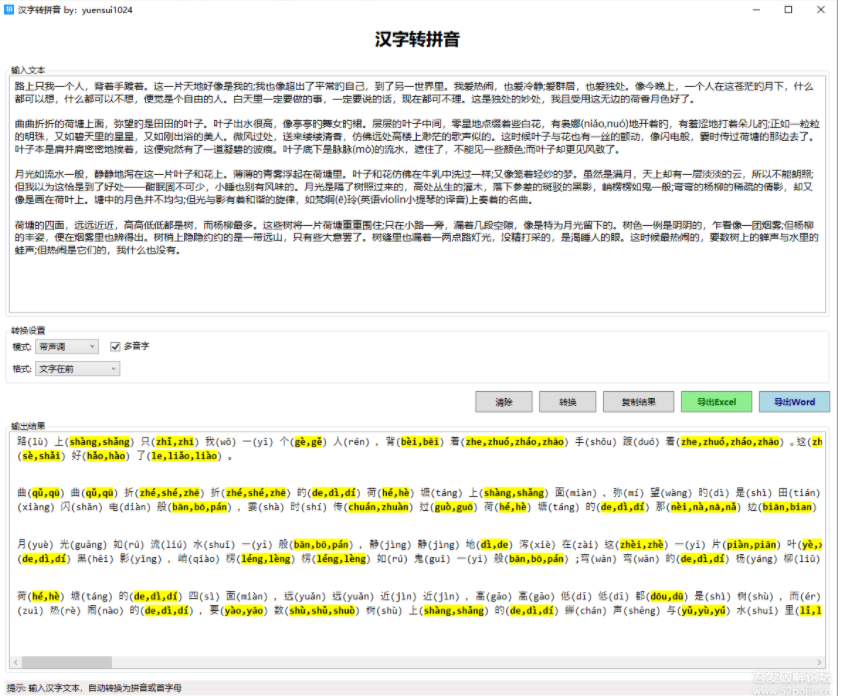Click the minimize button in the title bar
841x696 pixels.
pyautogui.click(x=755, y=10)
